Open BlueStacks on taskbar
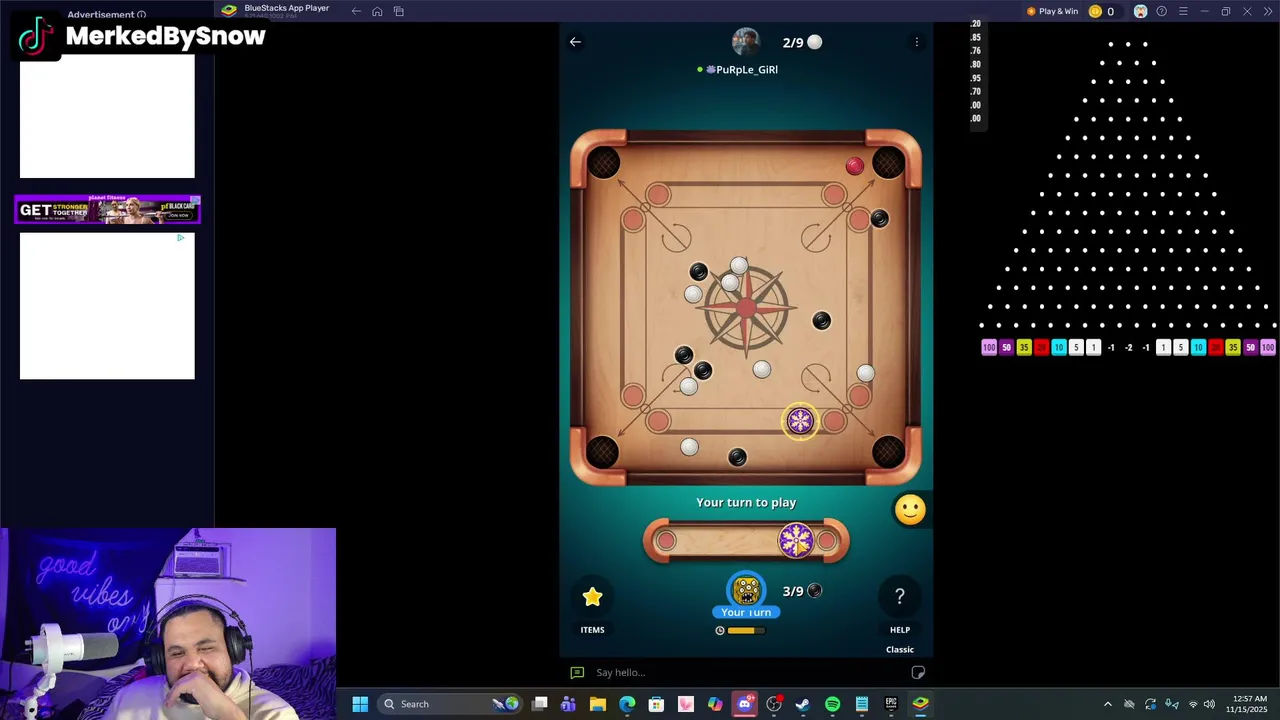The width and height of the screenshot is (1280, 720). [x=920, y=704]
